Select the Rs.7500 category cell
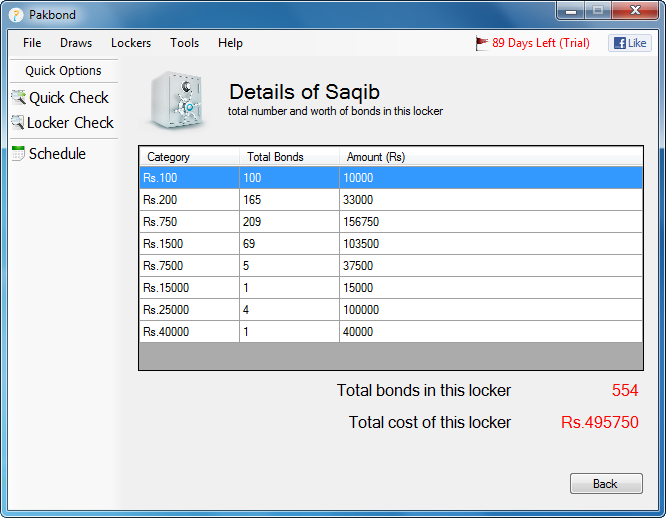 point(189,266)
